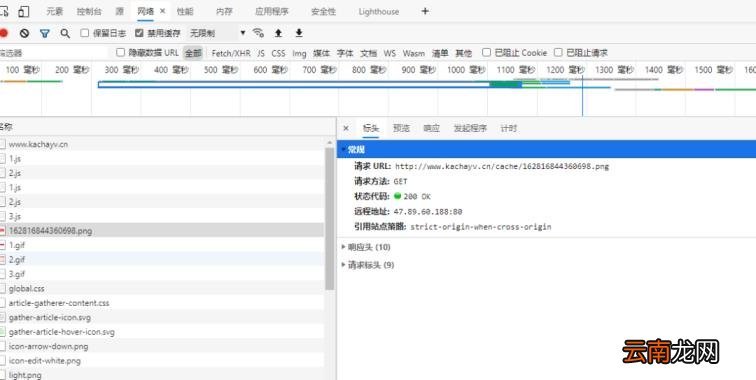Select the 响应 details tab

pyautogui.click(x=432, y=128)
